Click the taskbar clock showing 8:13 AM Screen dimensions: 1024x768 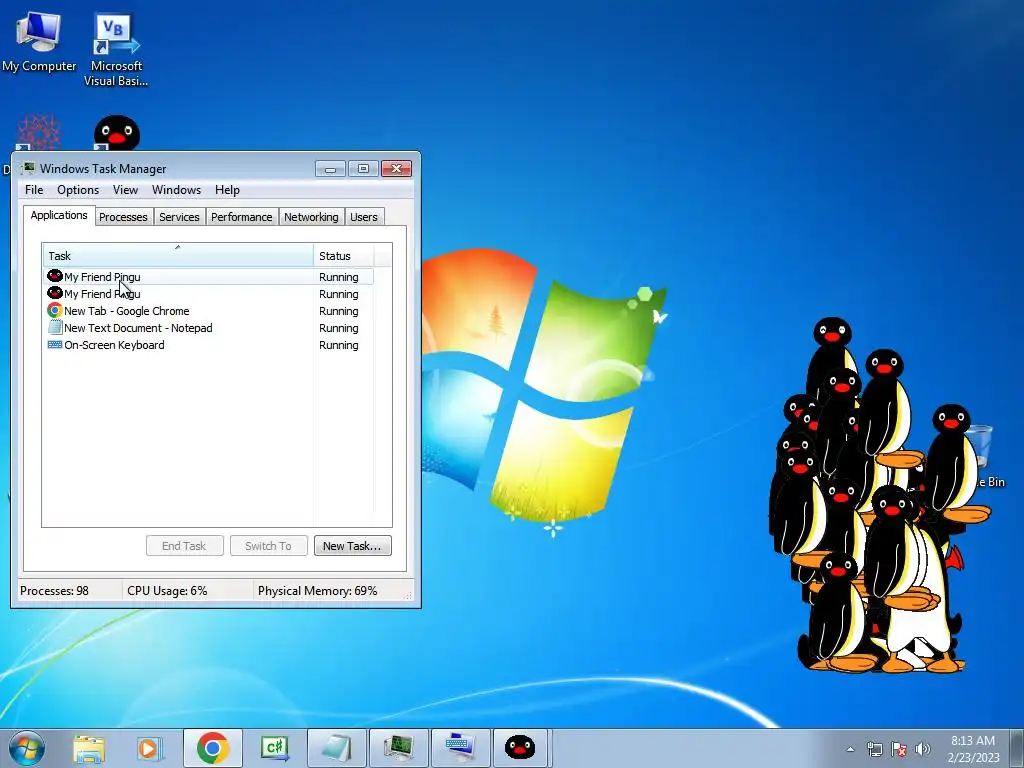973,749
